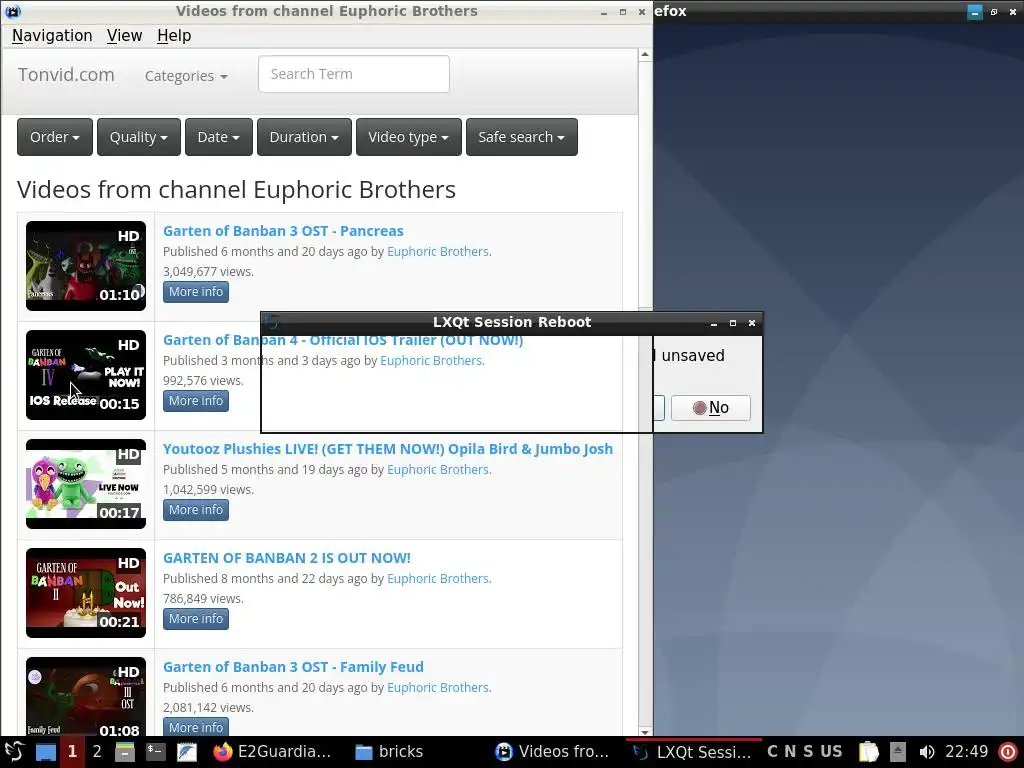Open Garten of Banban 3 OST - Family Feud link
This screenshot has width=1024, height=768.
[x=293, y=667]
